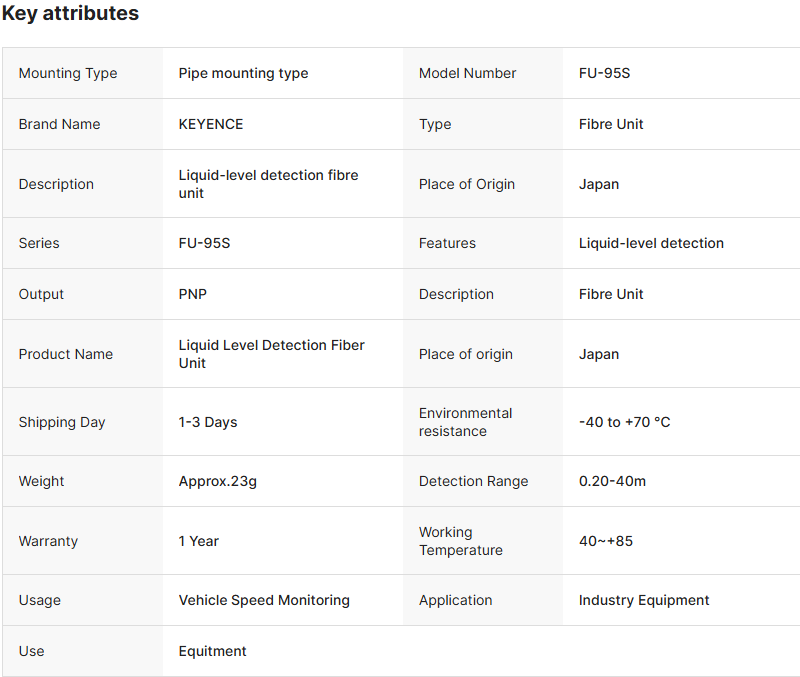800x677 pixels.
Task: Click the "Series" attribute label
Action: (x=39, y=243)
